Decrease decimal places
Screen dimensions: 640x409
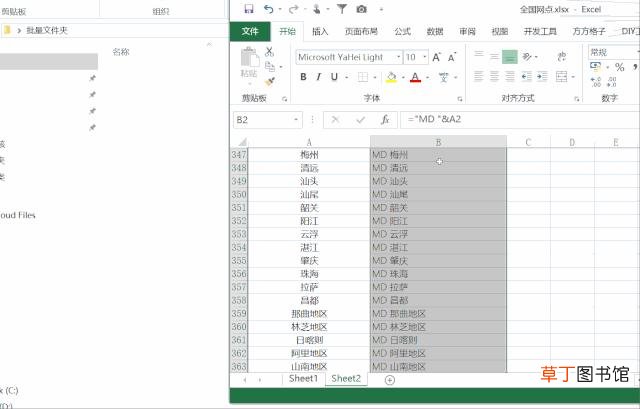click(611, 82)
